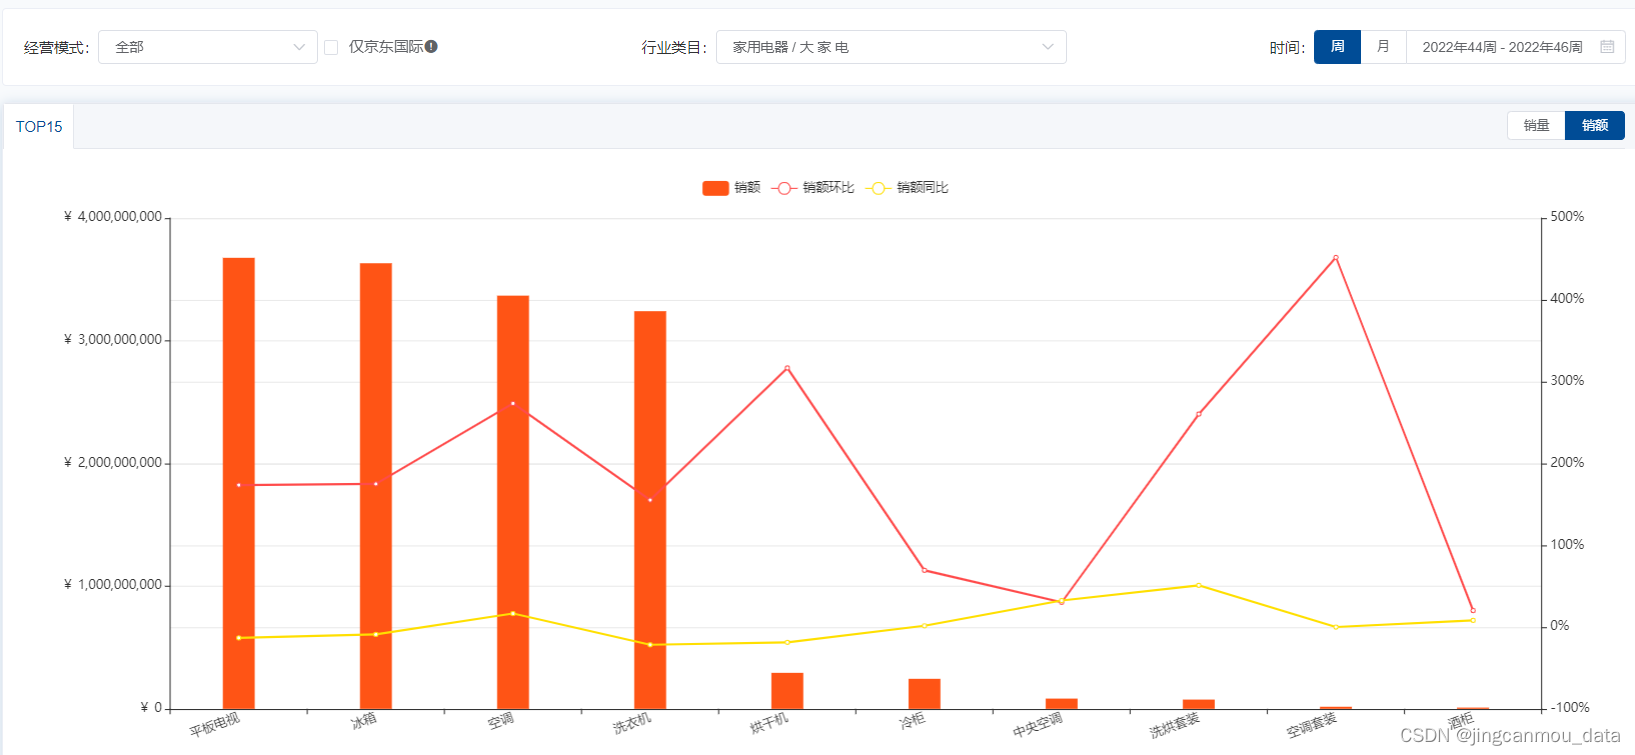
Task: Click the ¥ 3,000,000,000 axis value
Action: pos(113,340)
